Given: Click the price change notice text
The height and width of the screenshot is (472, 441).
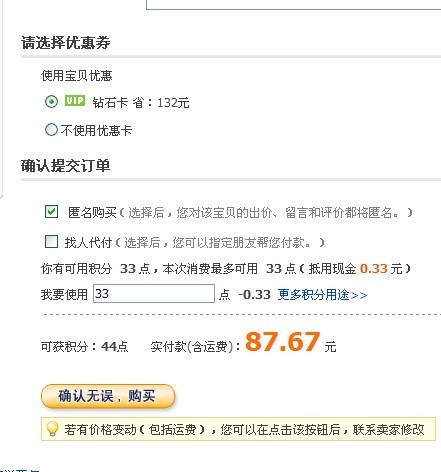Looking at the screenshot, I should (244, 429).
